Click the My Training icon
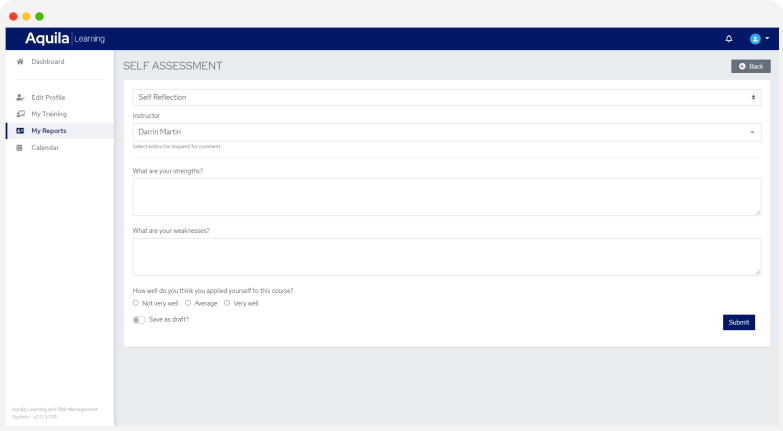 (x=20, y=114)
